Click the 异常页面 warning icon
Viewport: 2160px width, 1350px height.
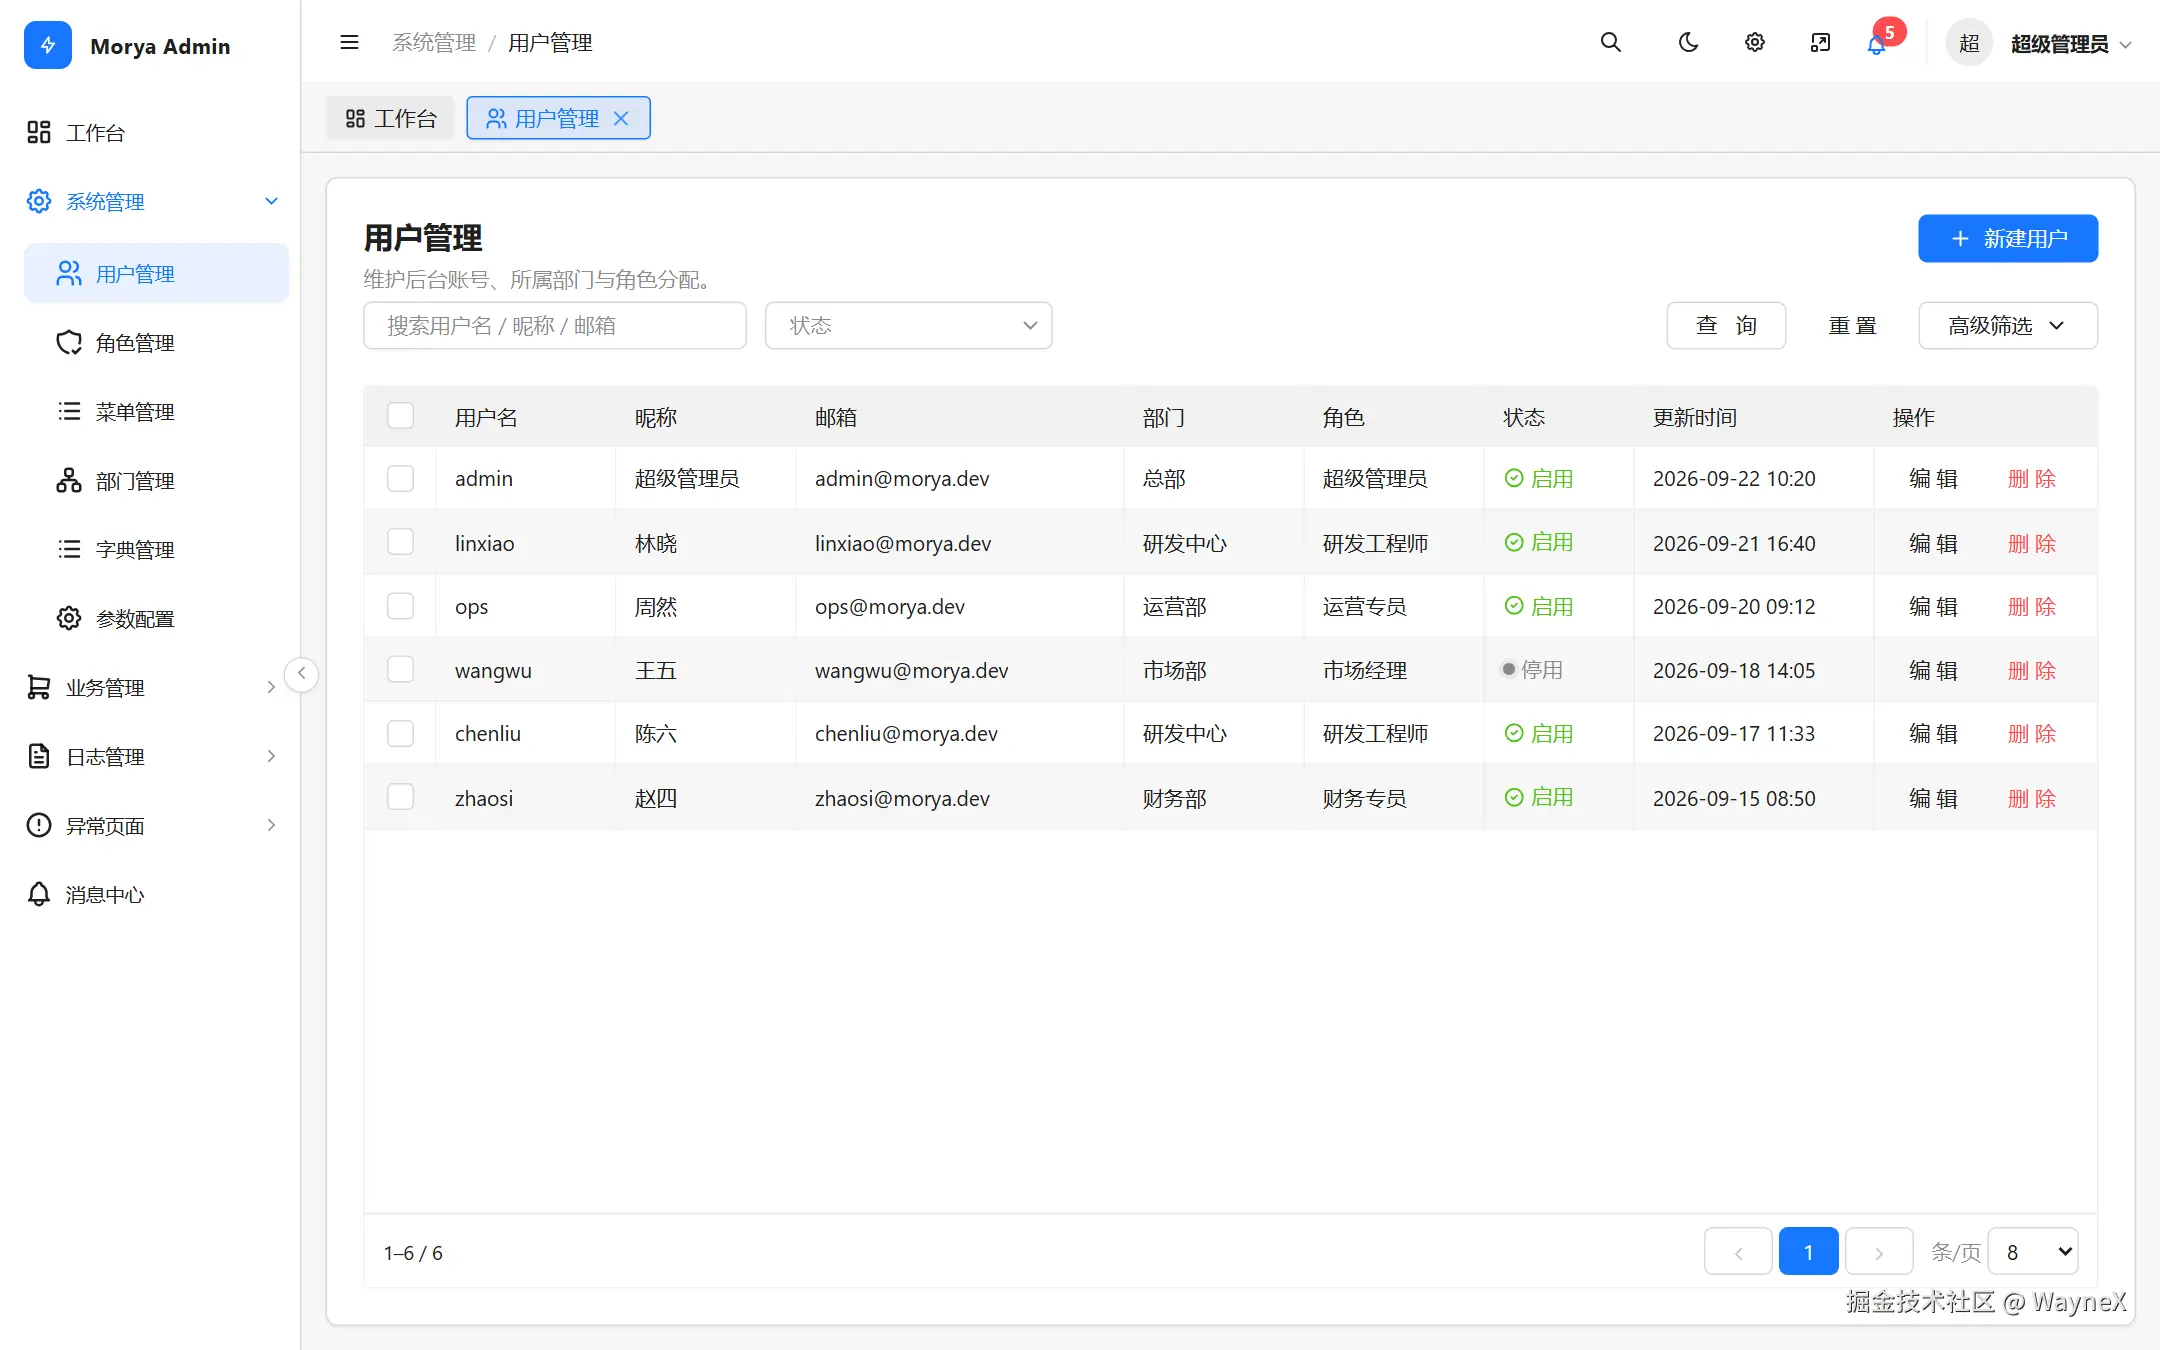coord(39,825)
